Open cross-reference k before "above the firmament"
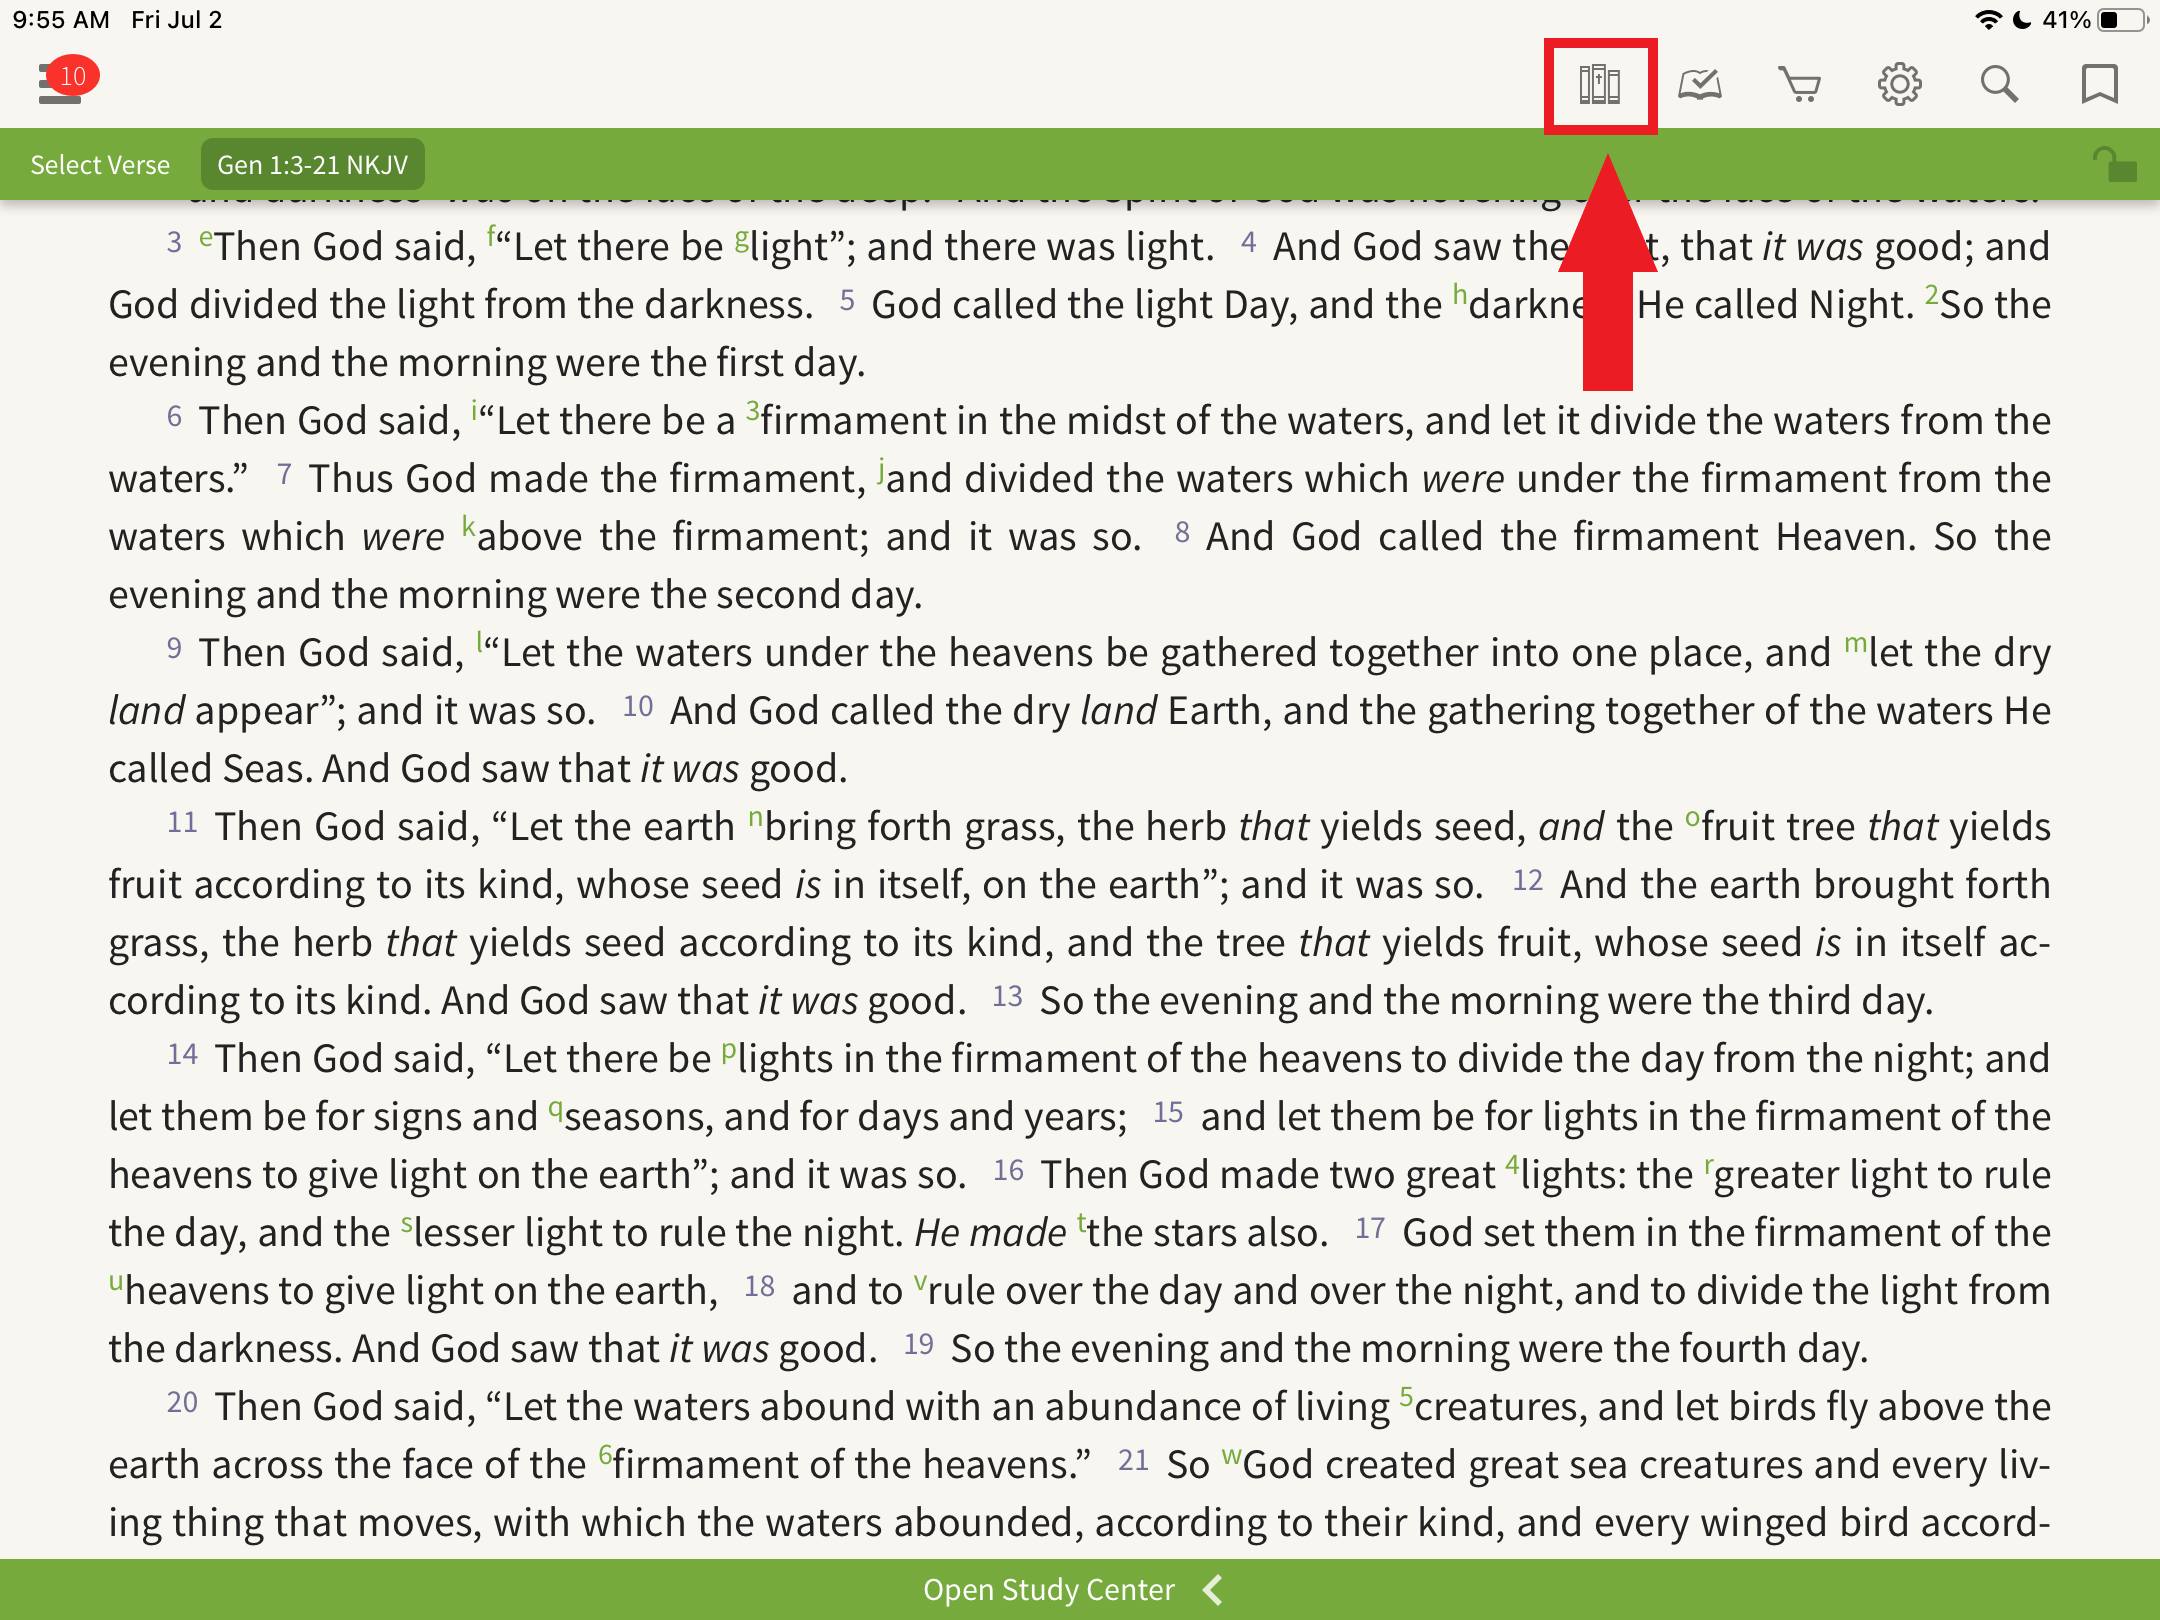Screen dimensions: 2160x1620 coord(468,526)
